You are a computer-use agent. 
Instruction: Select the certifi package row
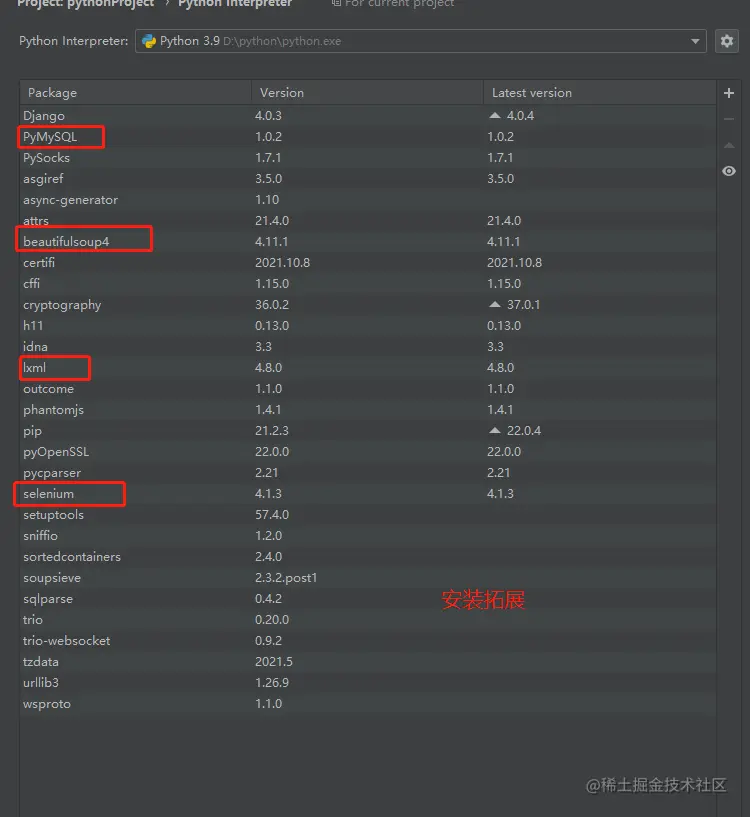(x=367, y=263)
